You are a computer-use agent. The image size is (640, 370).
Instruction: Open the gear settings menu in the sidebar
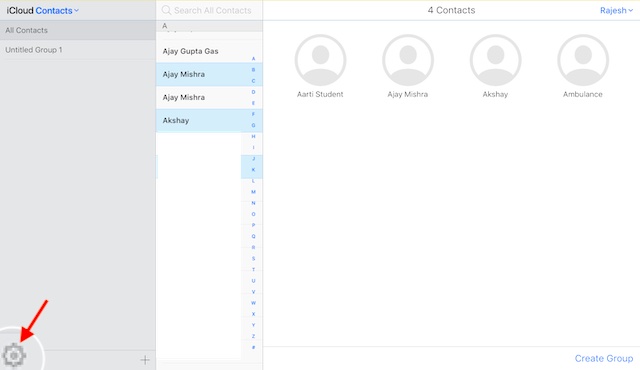pyautogui.click(x=14, y=356)
